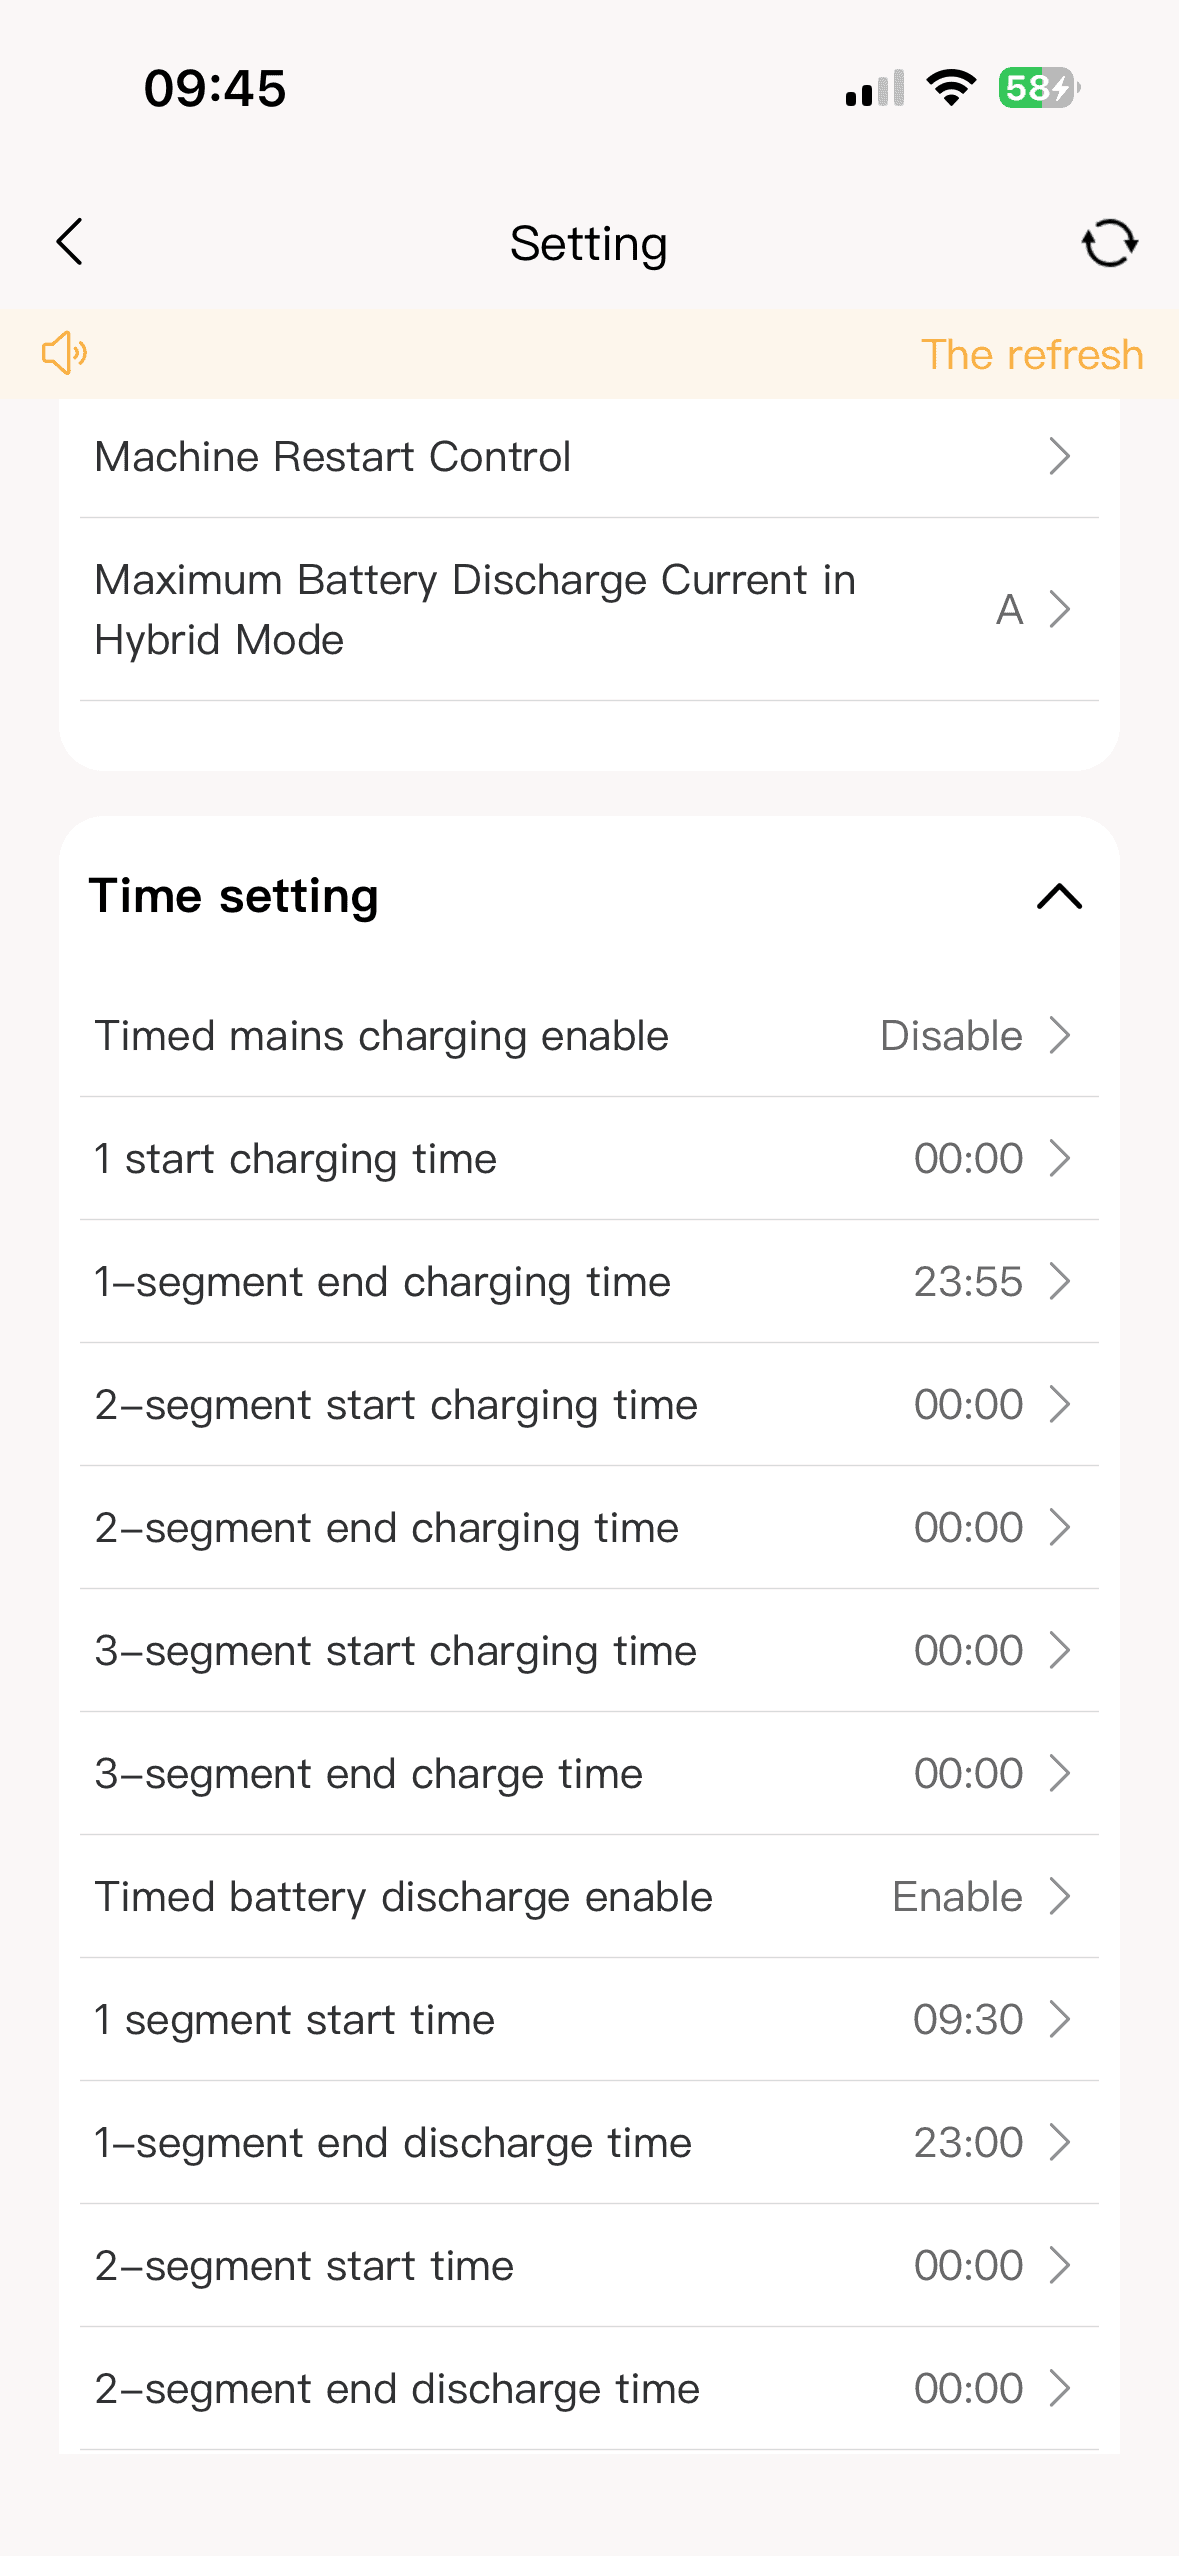Viewport: 1179px width, 2556px height.
Task: Select 3-segment end charge time row
Action: pyautogui.click(x=588, y=1774)
